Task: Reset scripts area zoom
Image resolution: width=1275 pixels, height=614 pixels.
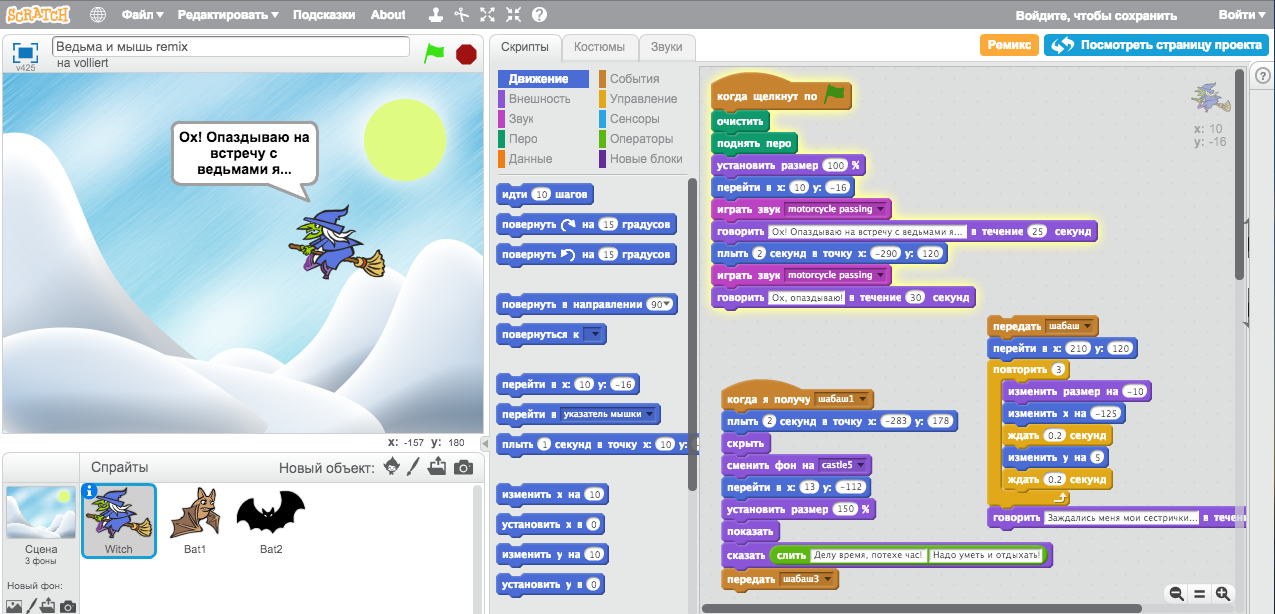Action: (x=1200, y=594)
